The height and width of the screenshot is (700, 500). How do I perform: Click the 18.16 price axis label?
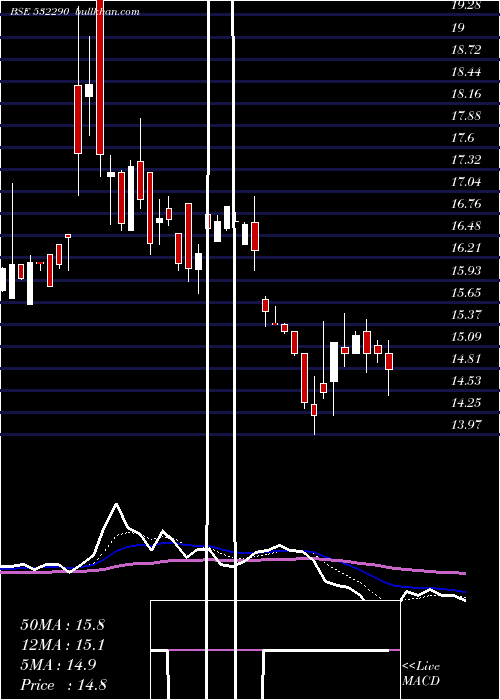click(466, 94)
